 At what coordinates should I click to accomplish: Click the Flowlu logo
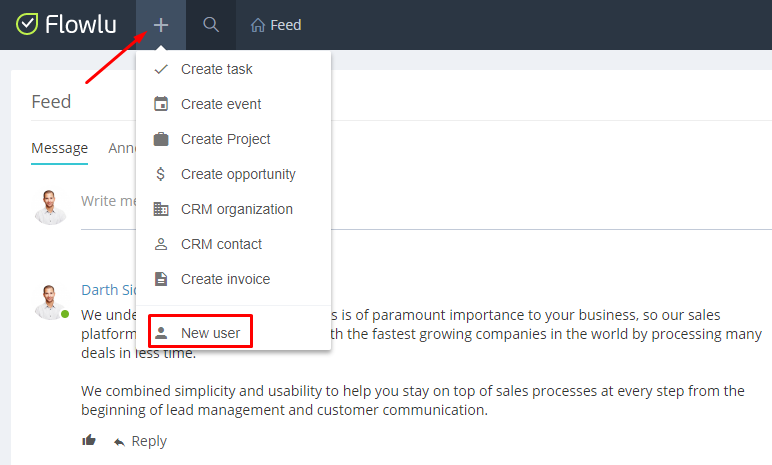66,24
